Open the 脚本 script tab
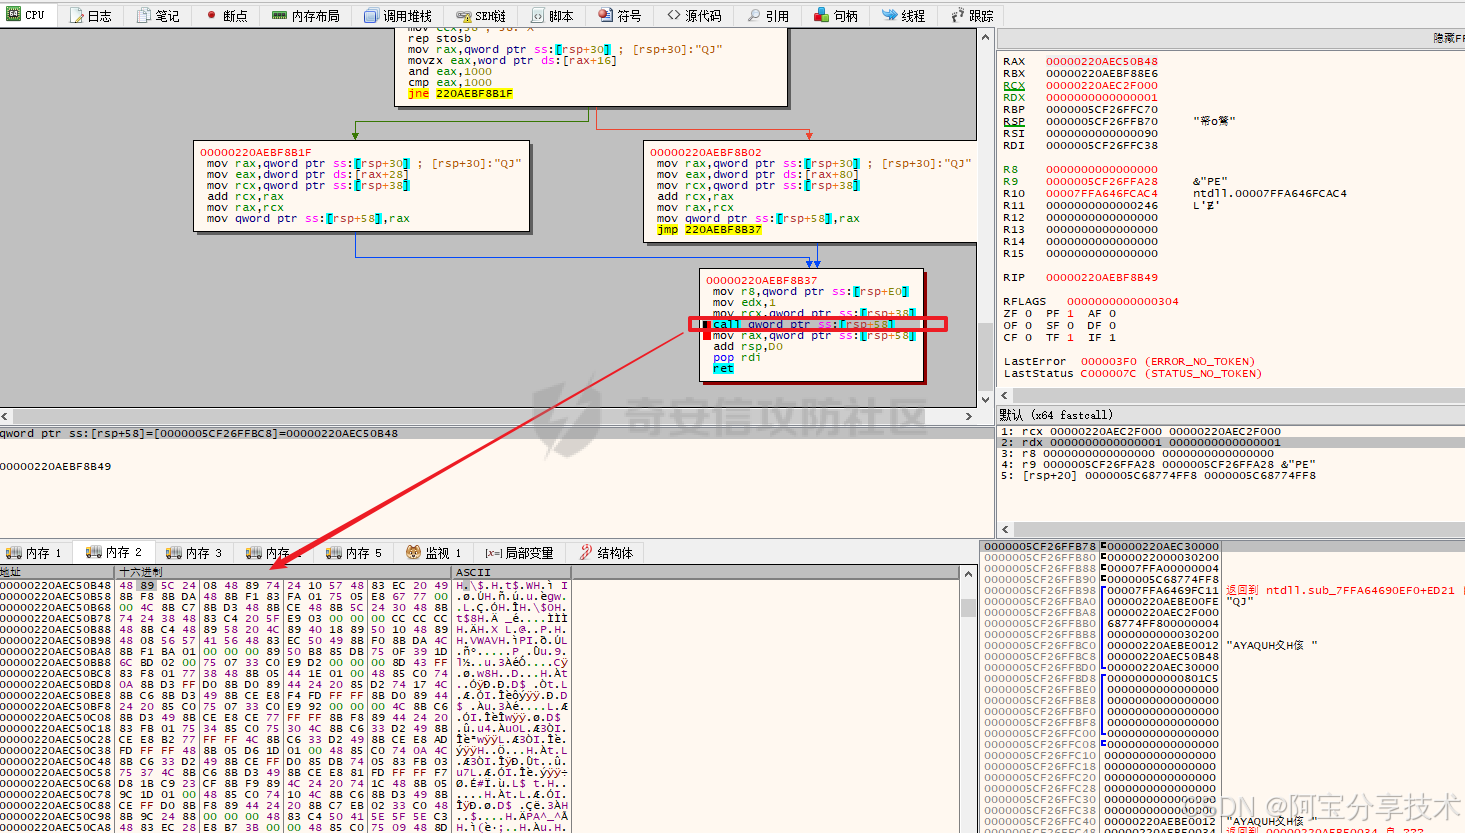 point(552,15)
